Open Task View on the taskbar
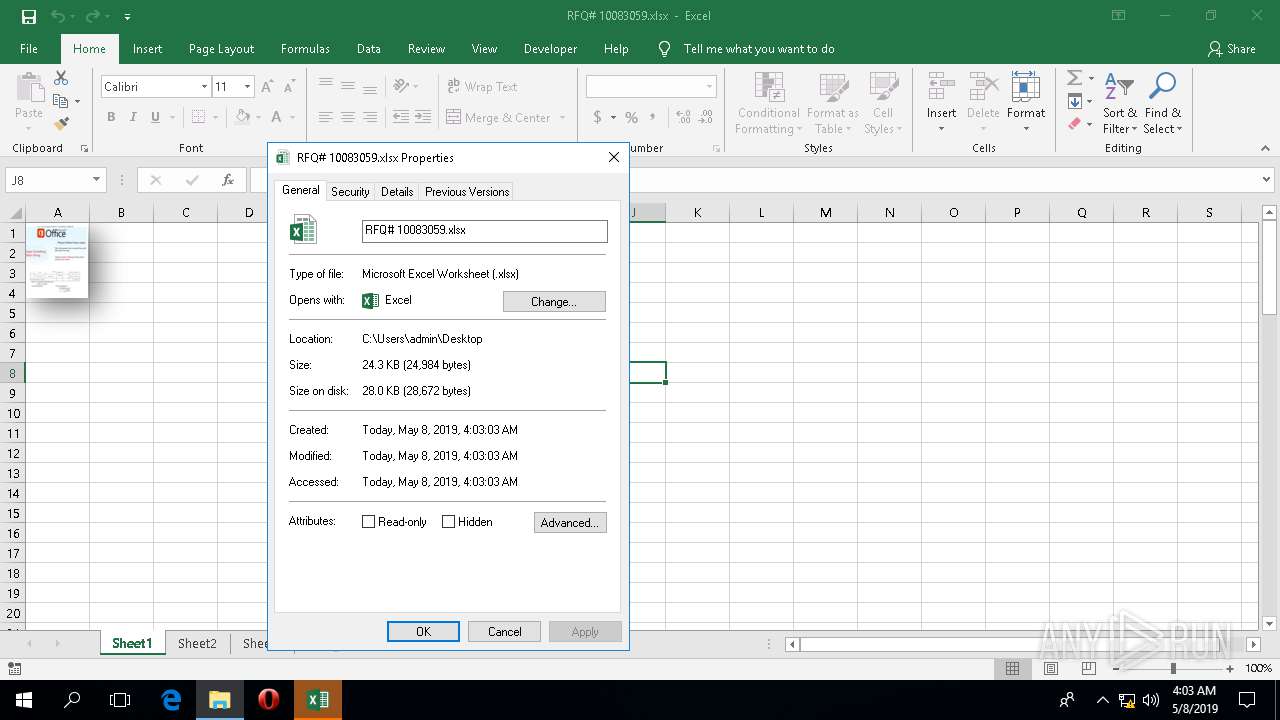Screen dimensions: 1280x720 point(120,700)
